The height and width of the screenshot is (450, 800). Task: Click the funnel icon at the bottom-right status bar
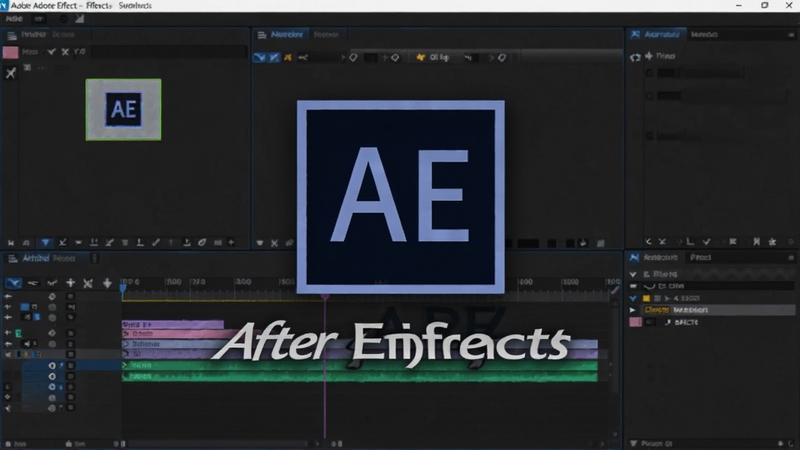tap(634, 443)
